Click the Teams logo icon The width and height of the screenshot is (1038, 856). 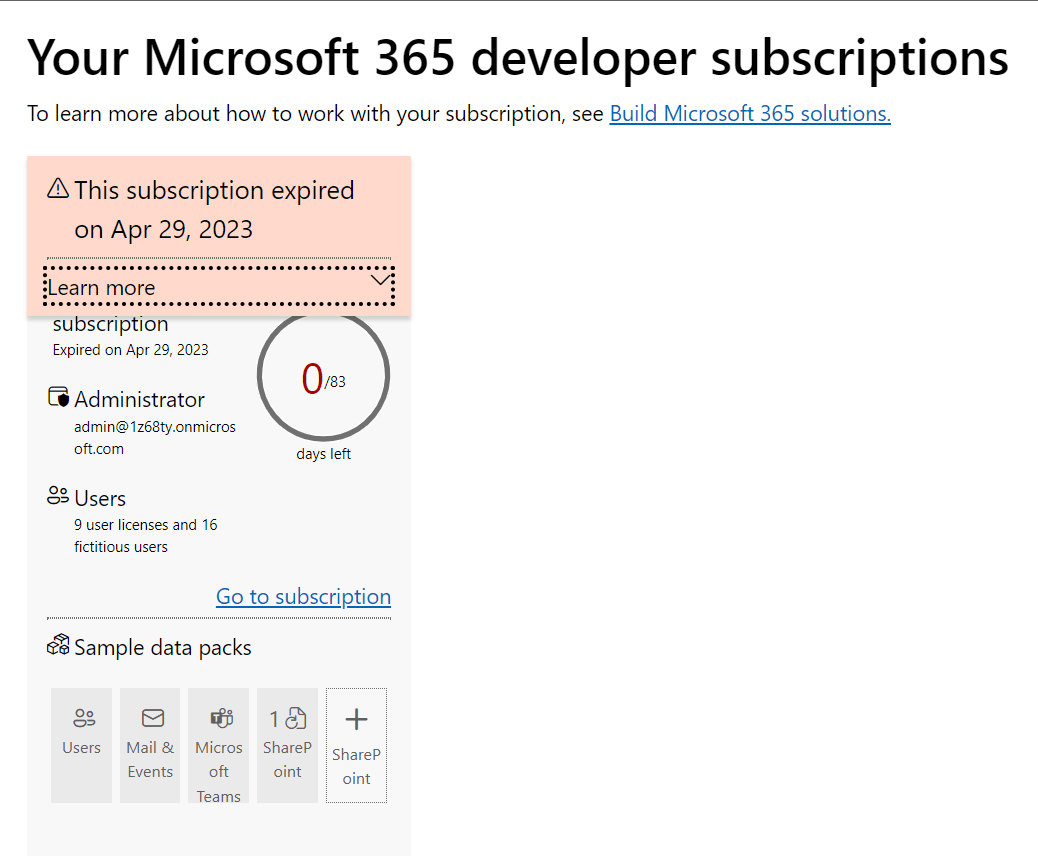coord(222,718)
